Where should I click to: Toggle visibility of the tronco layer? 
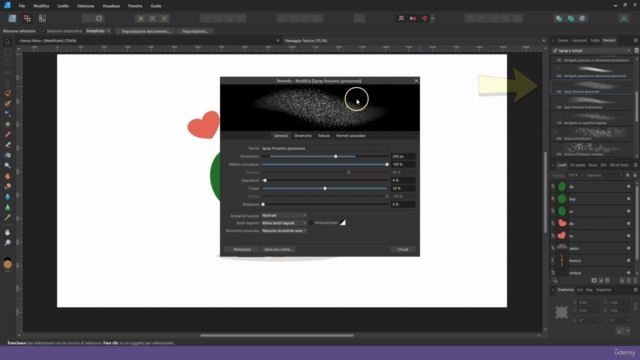tap(628, 260)
